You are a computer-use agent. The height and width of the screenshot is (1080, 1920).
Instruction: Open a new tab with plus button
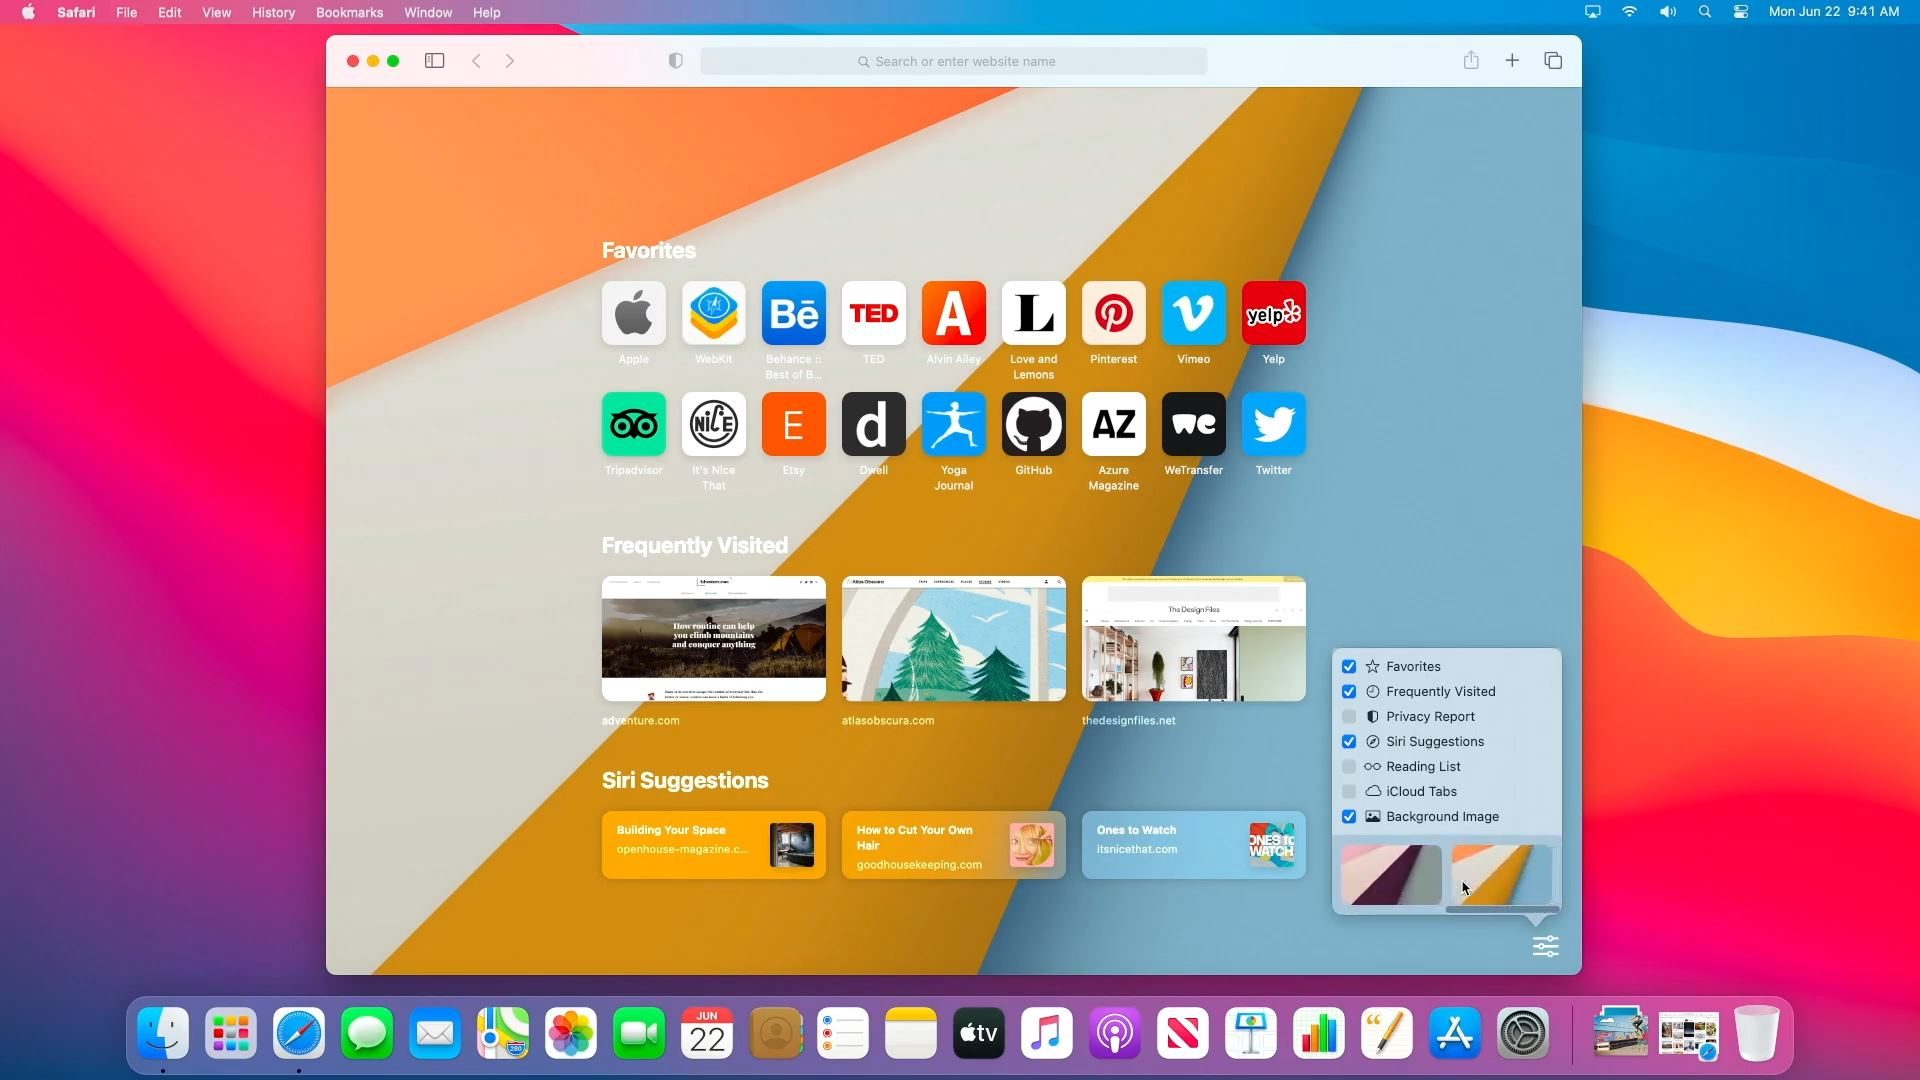(1512, 61)
